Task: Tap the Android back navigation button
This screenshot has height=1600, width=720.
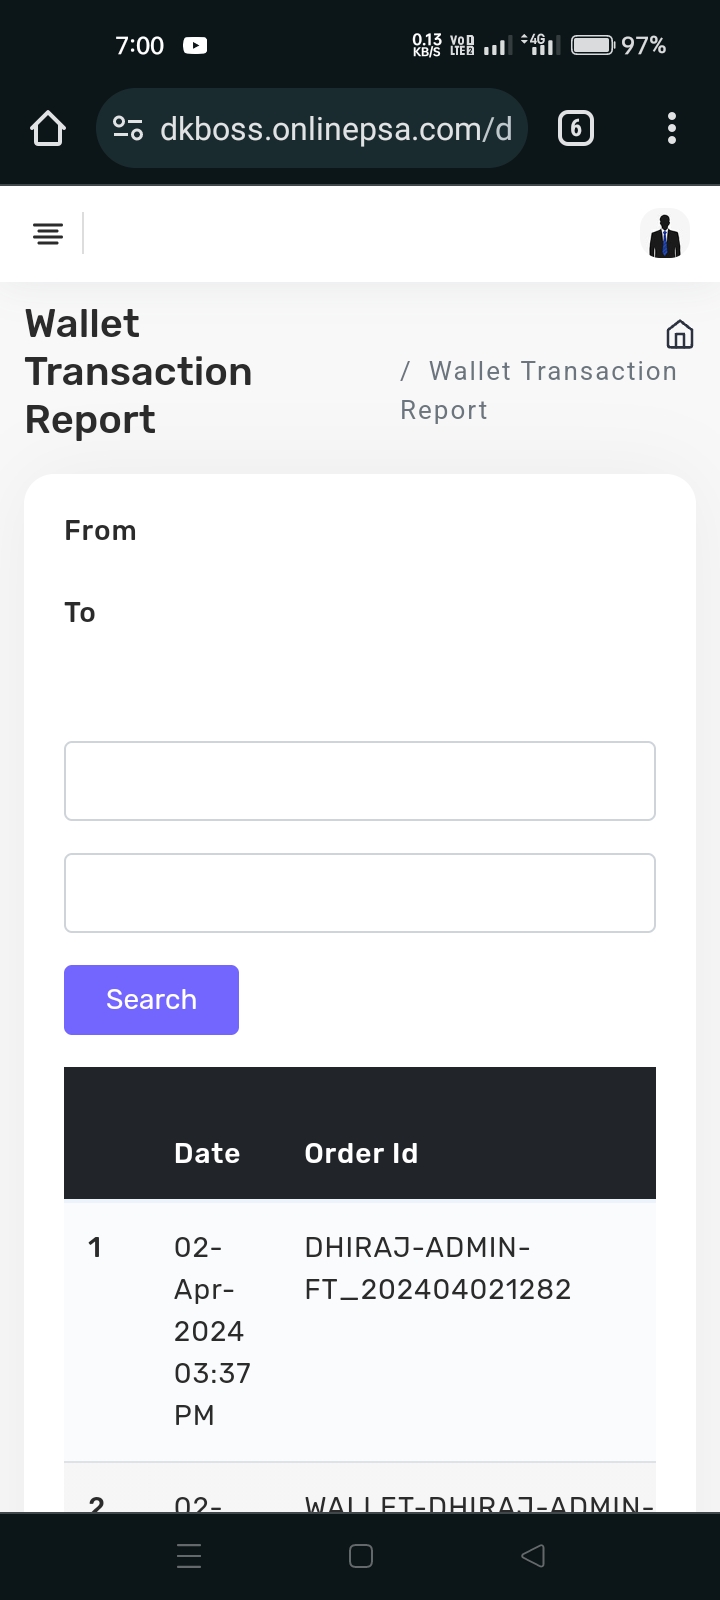Action: 533,1556
